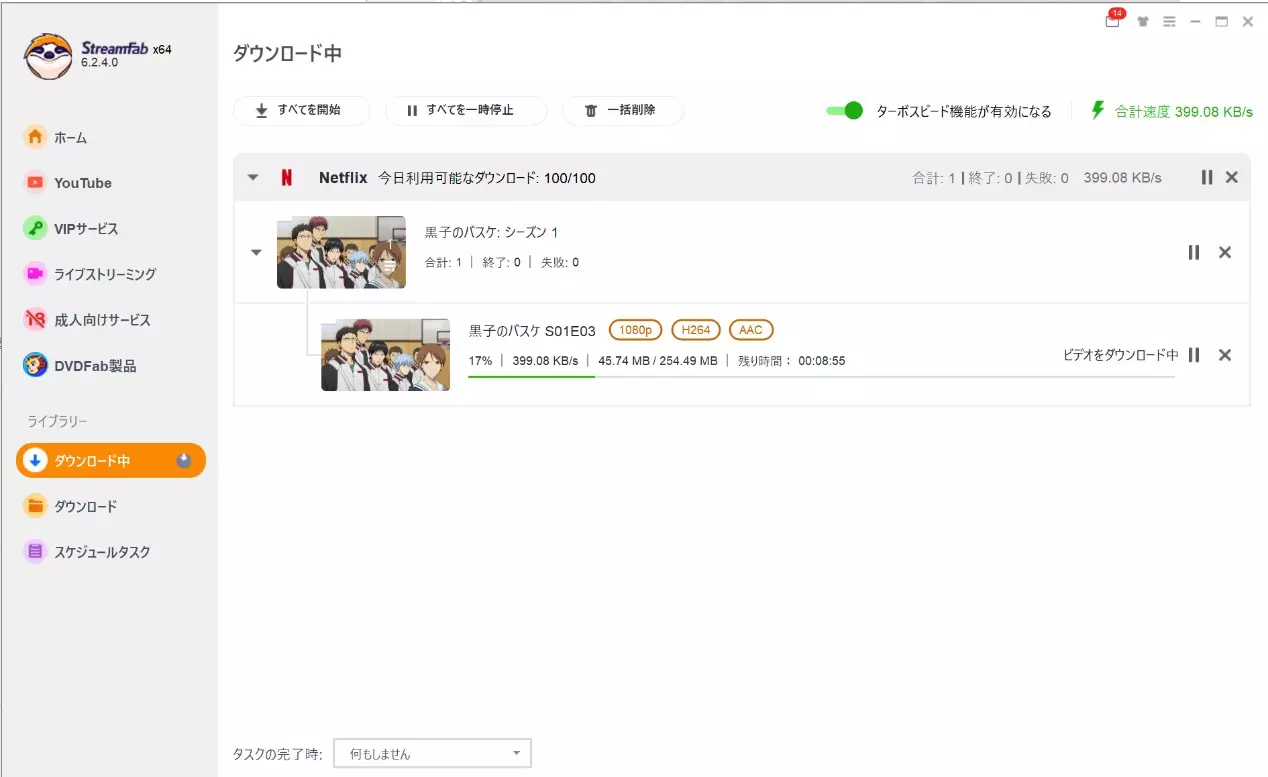1268x777 pixels.
Task: Pause all downloads
Action: [x=466, y=111]
